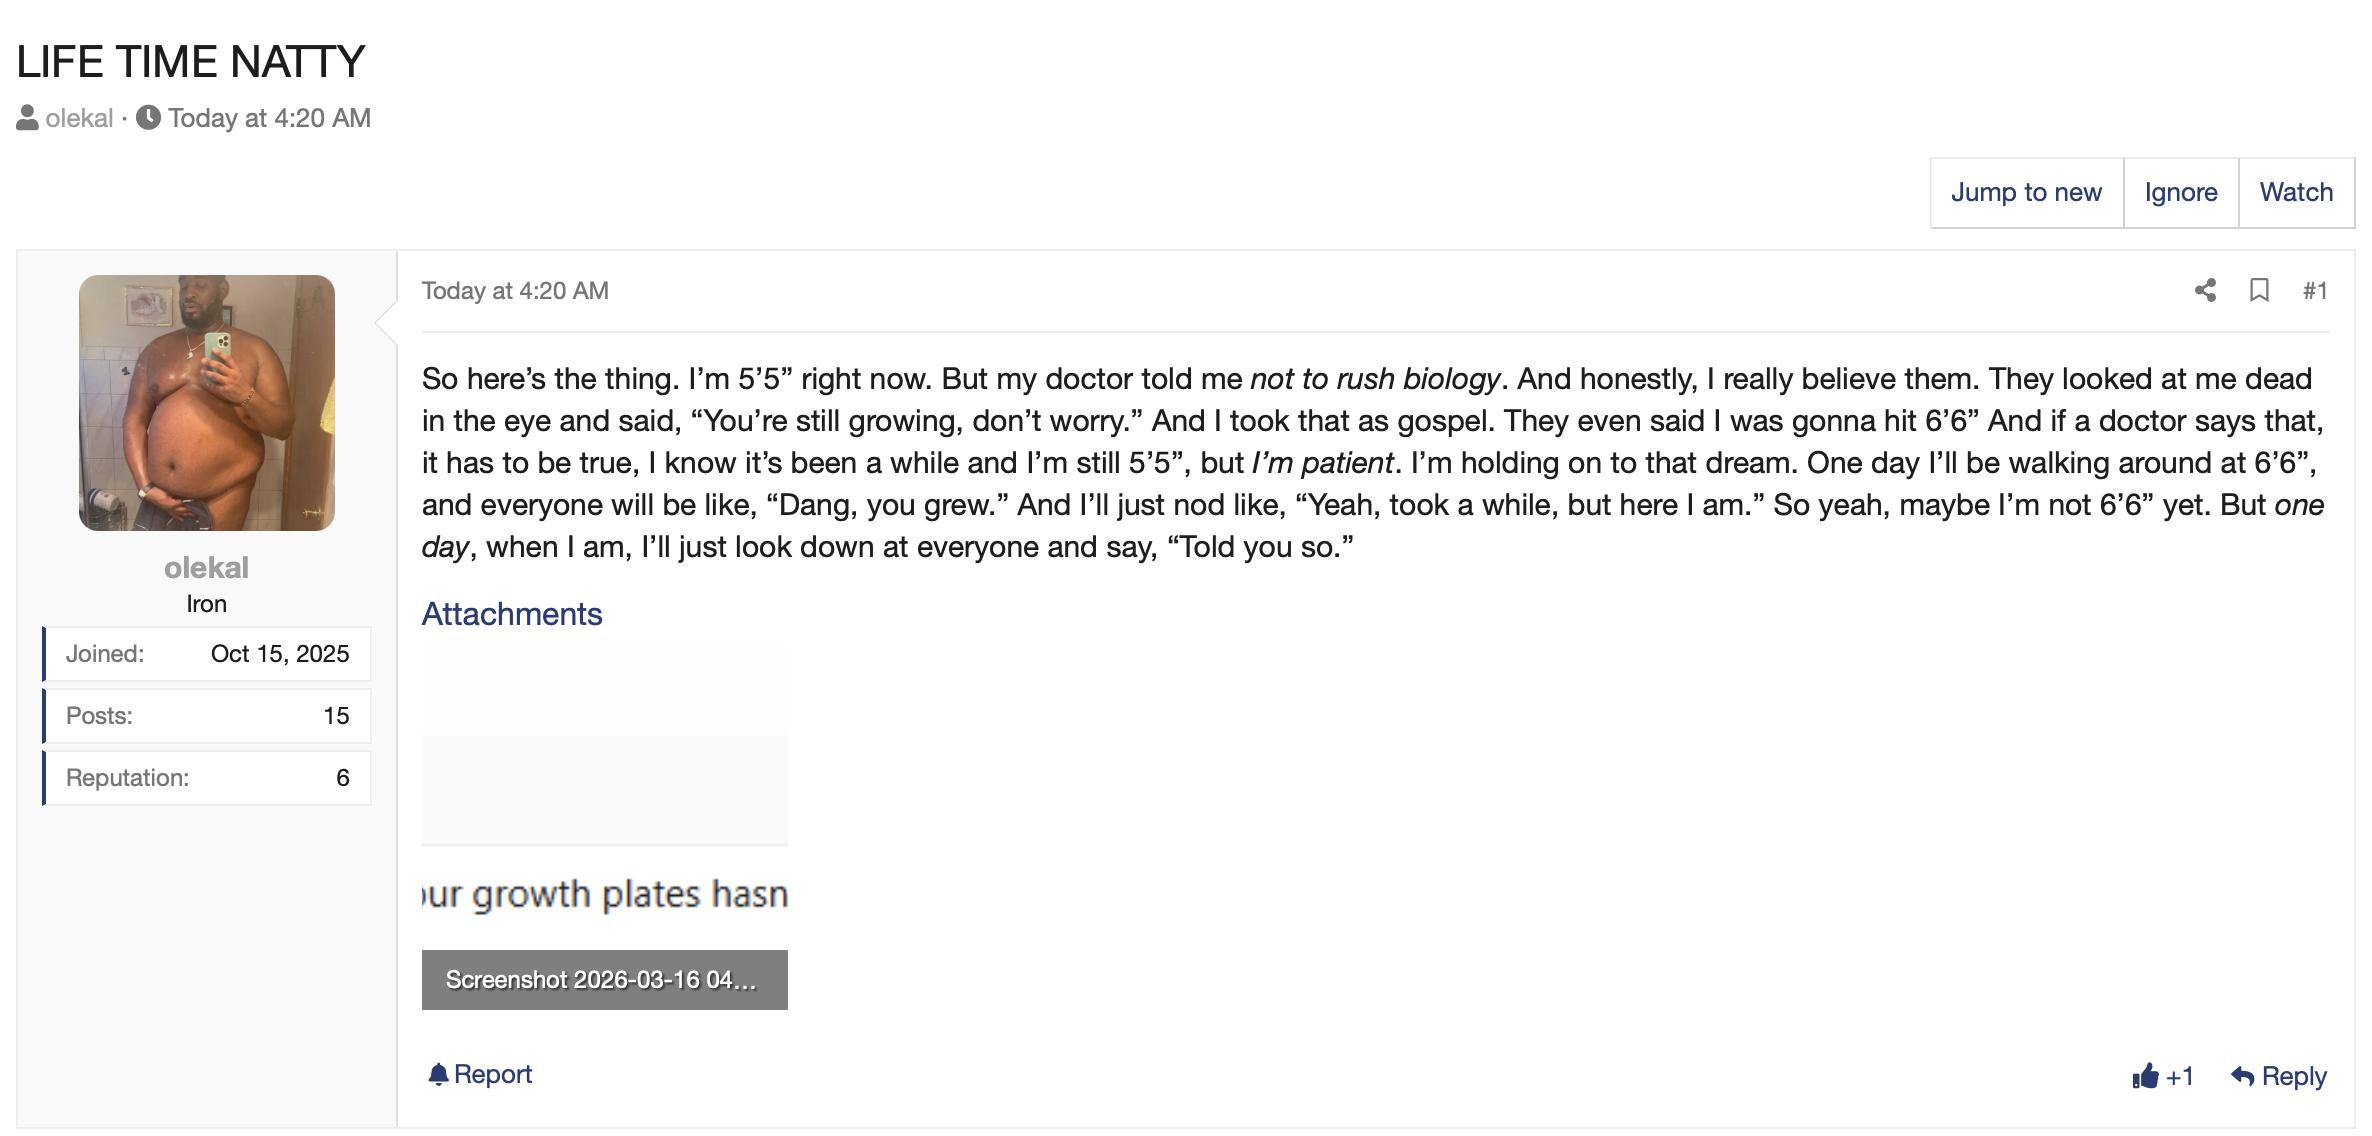Open the olekal author link in thread header
The image size is (2372, 1136).
(79, 118)
